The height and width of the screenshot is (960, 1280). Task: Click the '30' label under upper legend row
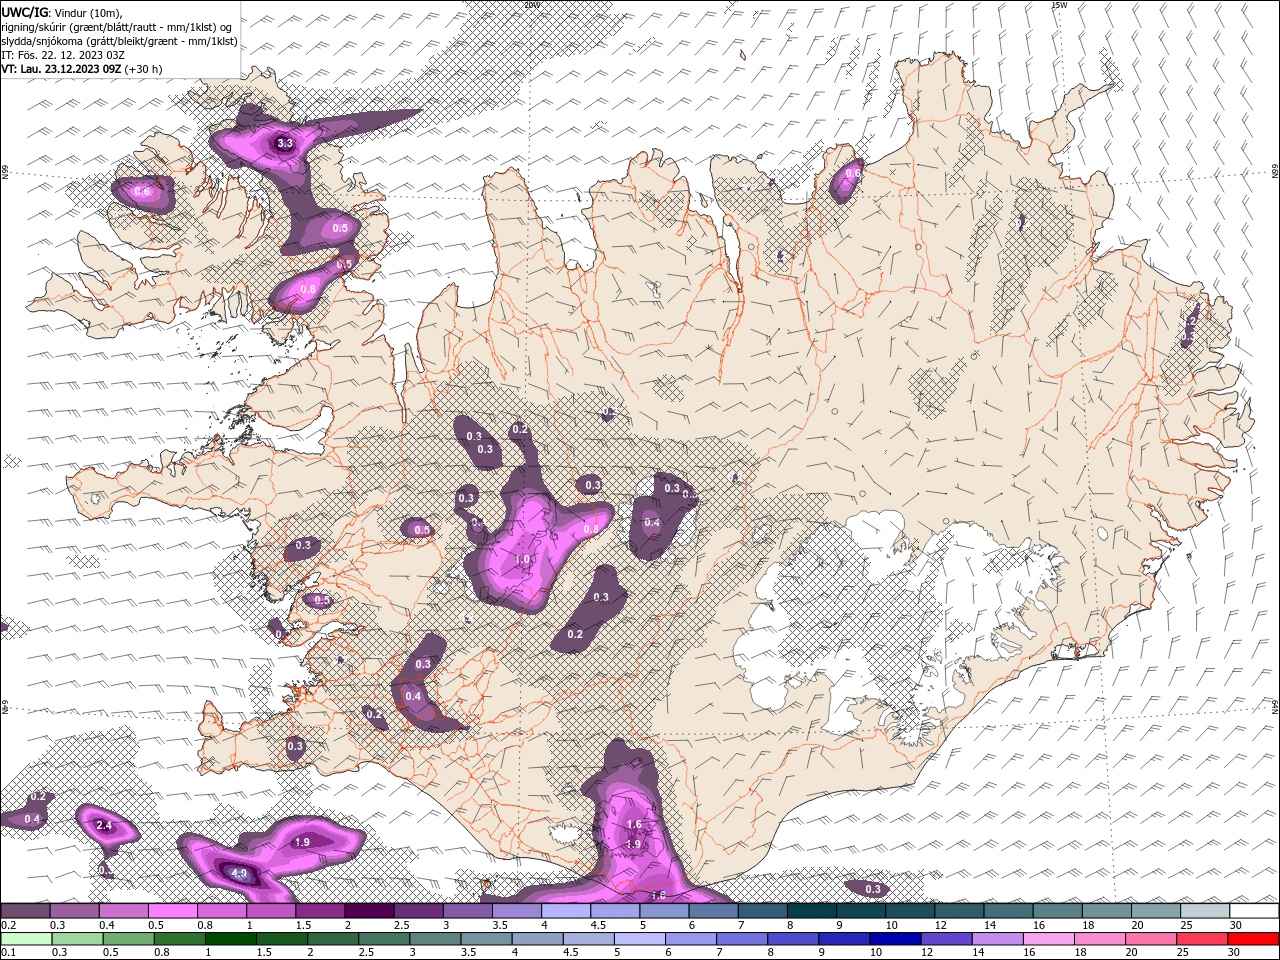point(1236,925)
